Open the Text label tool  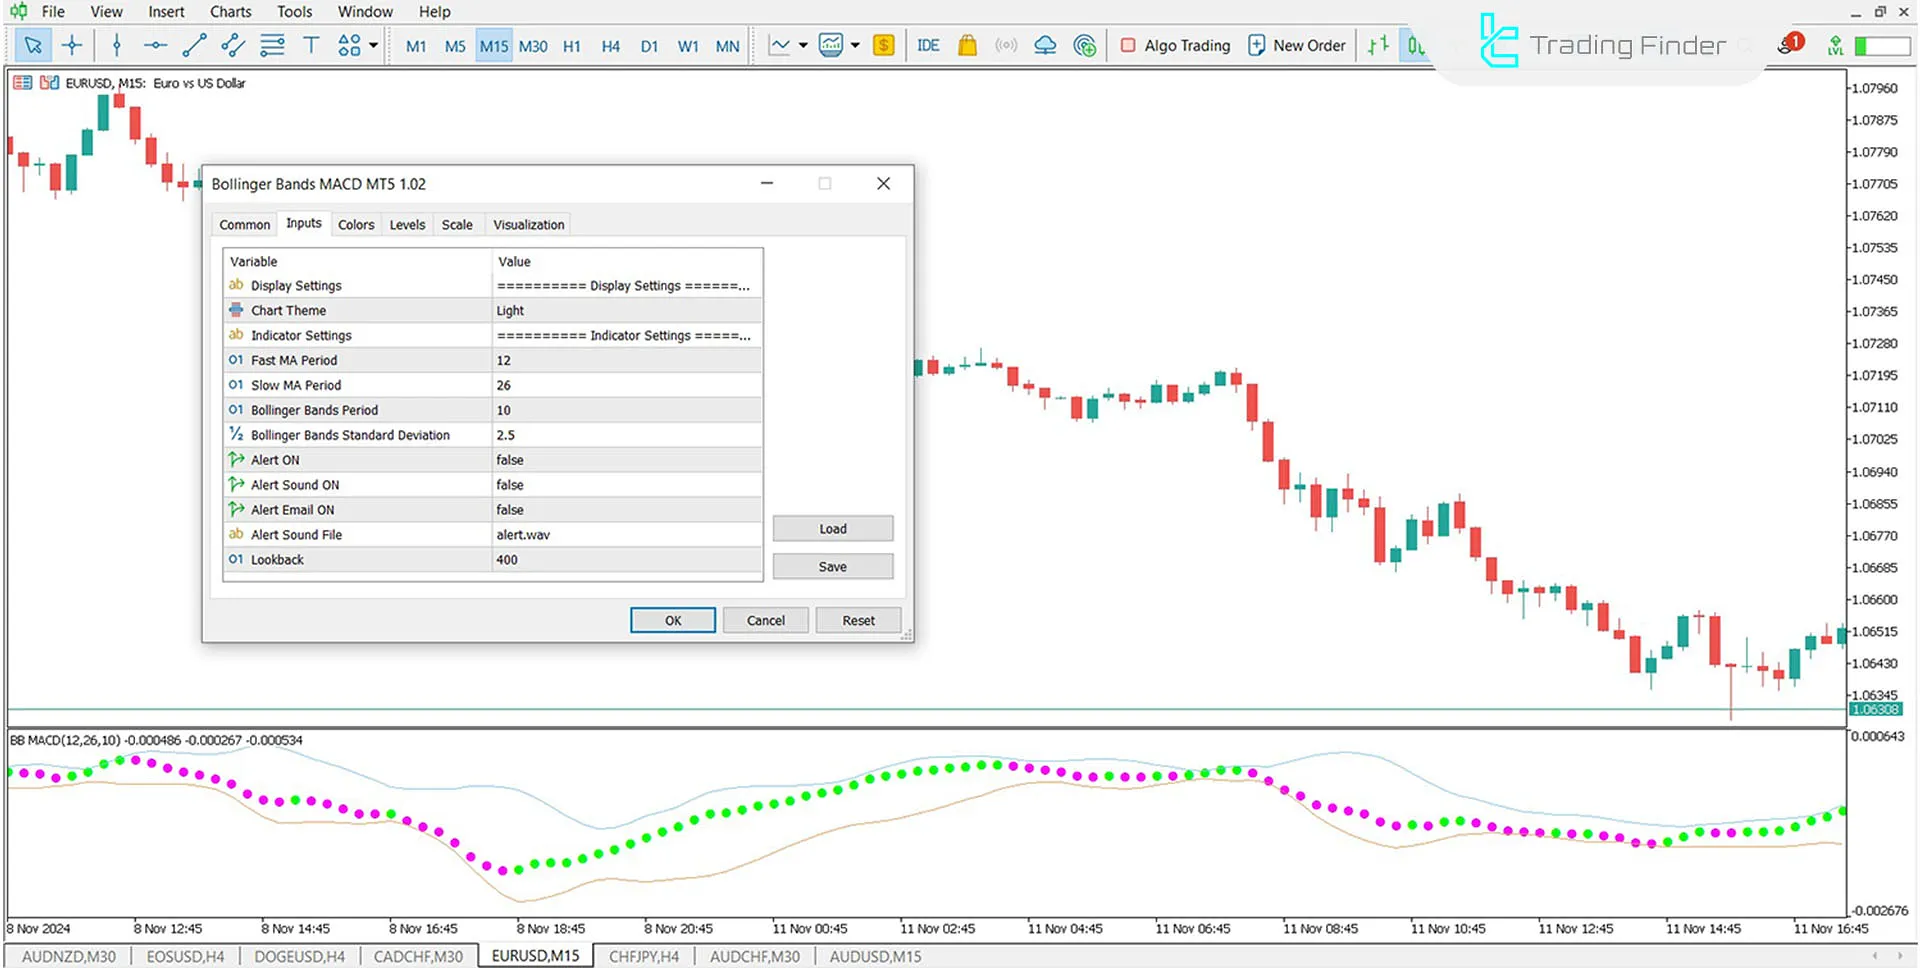[x=311, y=45]
